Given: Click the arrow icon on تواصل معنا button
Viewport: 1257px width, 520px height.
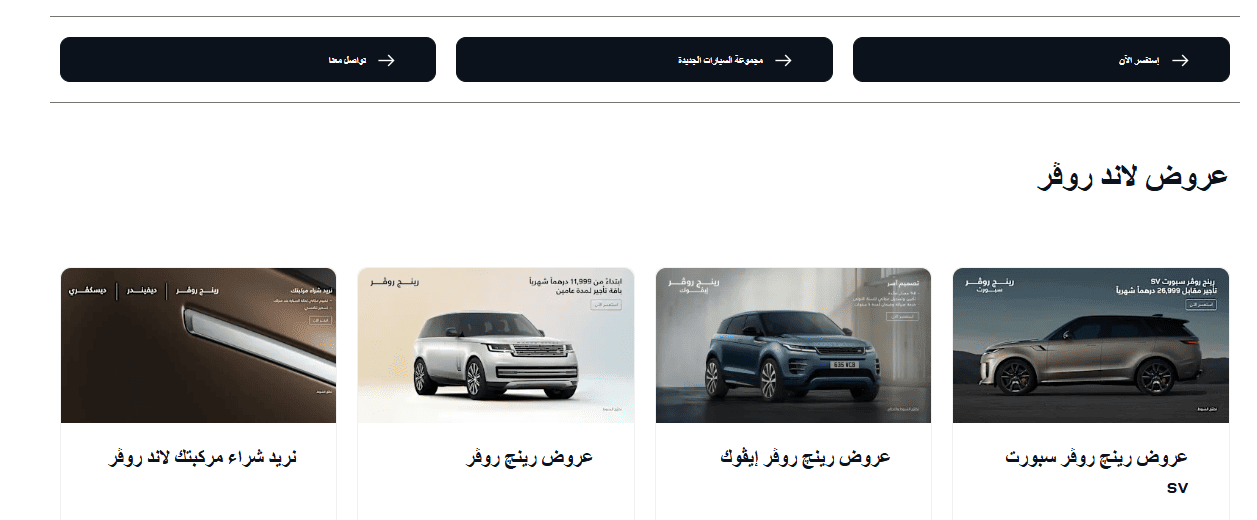Looking at the screenshot, I should tap(386, 60).
